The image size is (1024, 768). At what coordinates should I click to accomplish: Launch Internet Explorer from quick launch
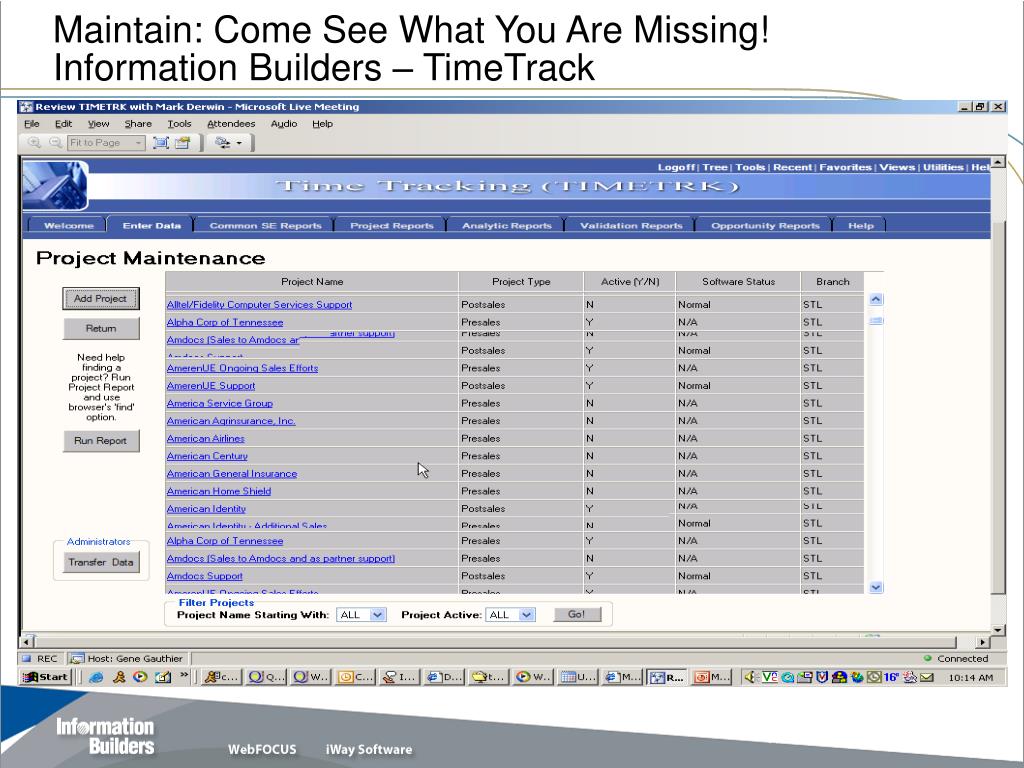coord(96,677)
